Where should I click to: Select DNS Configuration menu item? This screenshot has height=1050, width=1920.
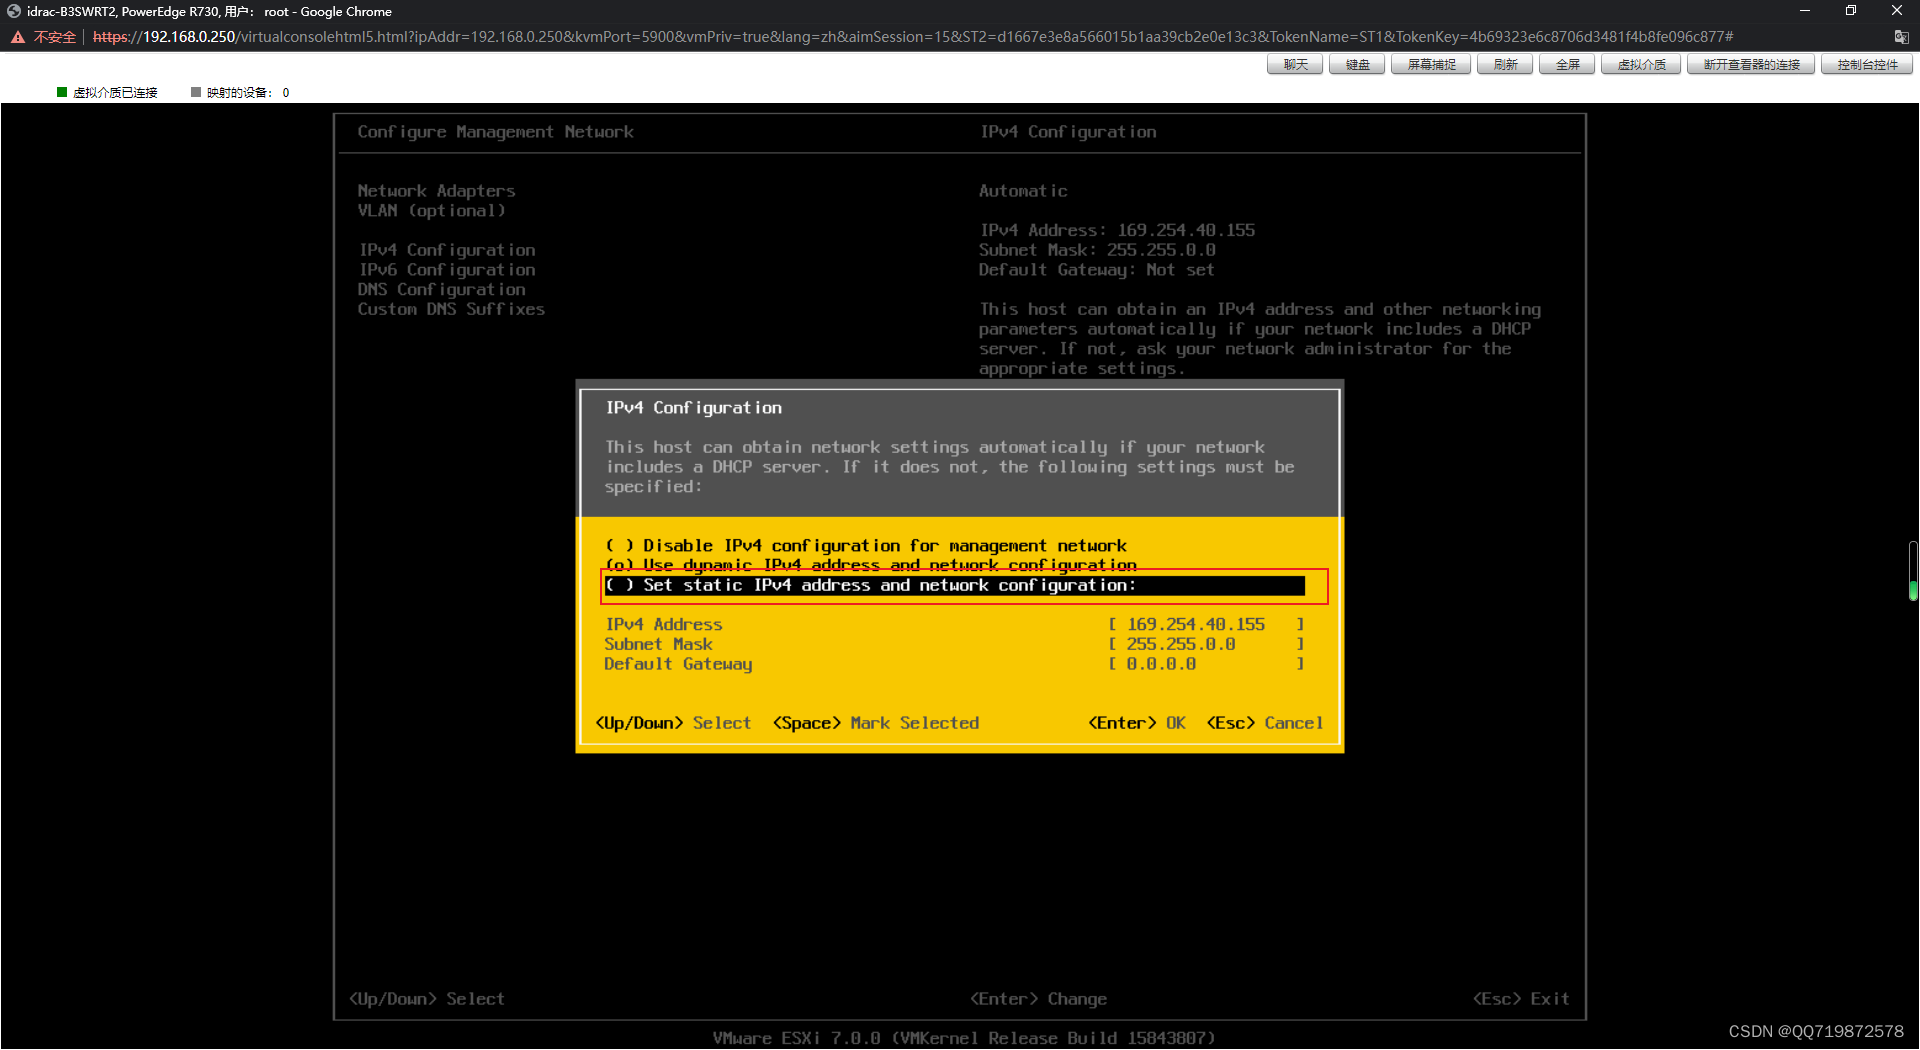(441, 290)
